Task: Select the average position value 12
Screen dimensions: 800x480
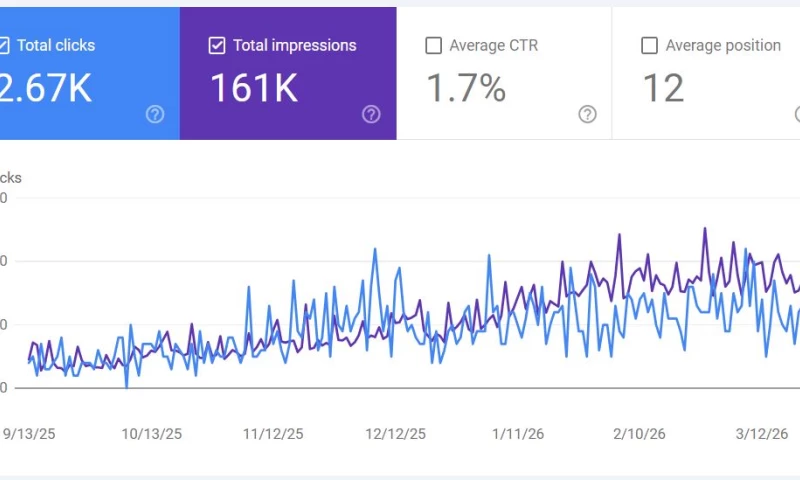Action: pyautogui.click(x=663, y=88)
